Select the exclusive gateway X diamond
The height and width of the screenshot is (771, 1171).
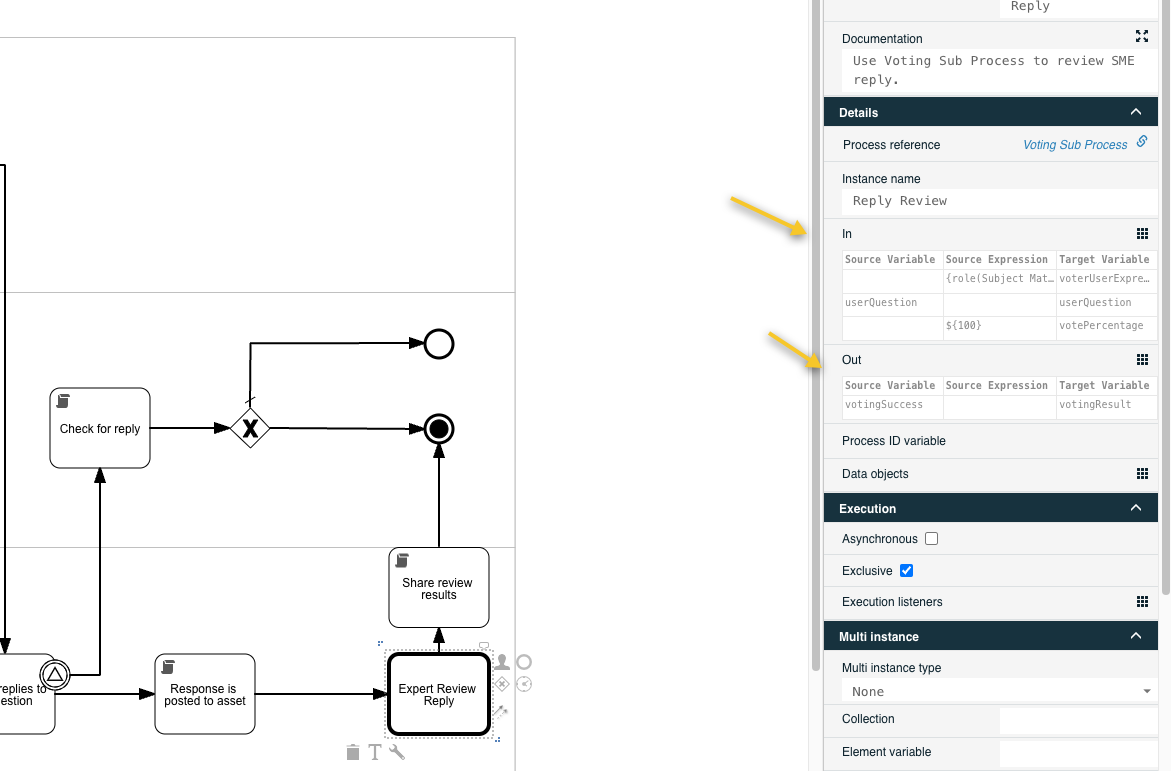pyautogui.click(x=250, y=428)
